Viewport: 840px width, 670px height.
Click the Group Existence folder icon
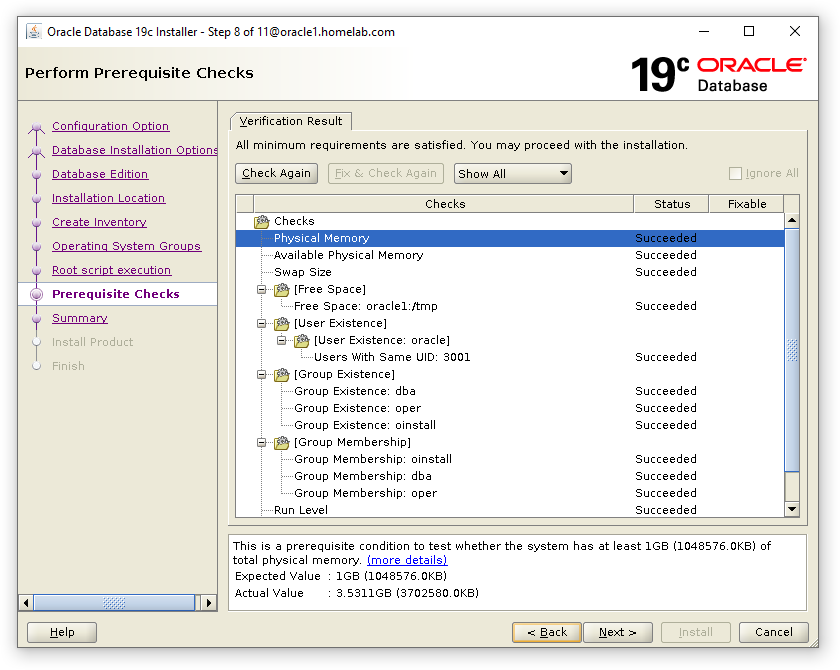pos(282,374)
